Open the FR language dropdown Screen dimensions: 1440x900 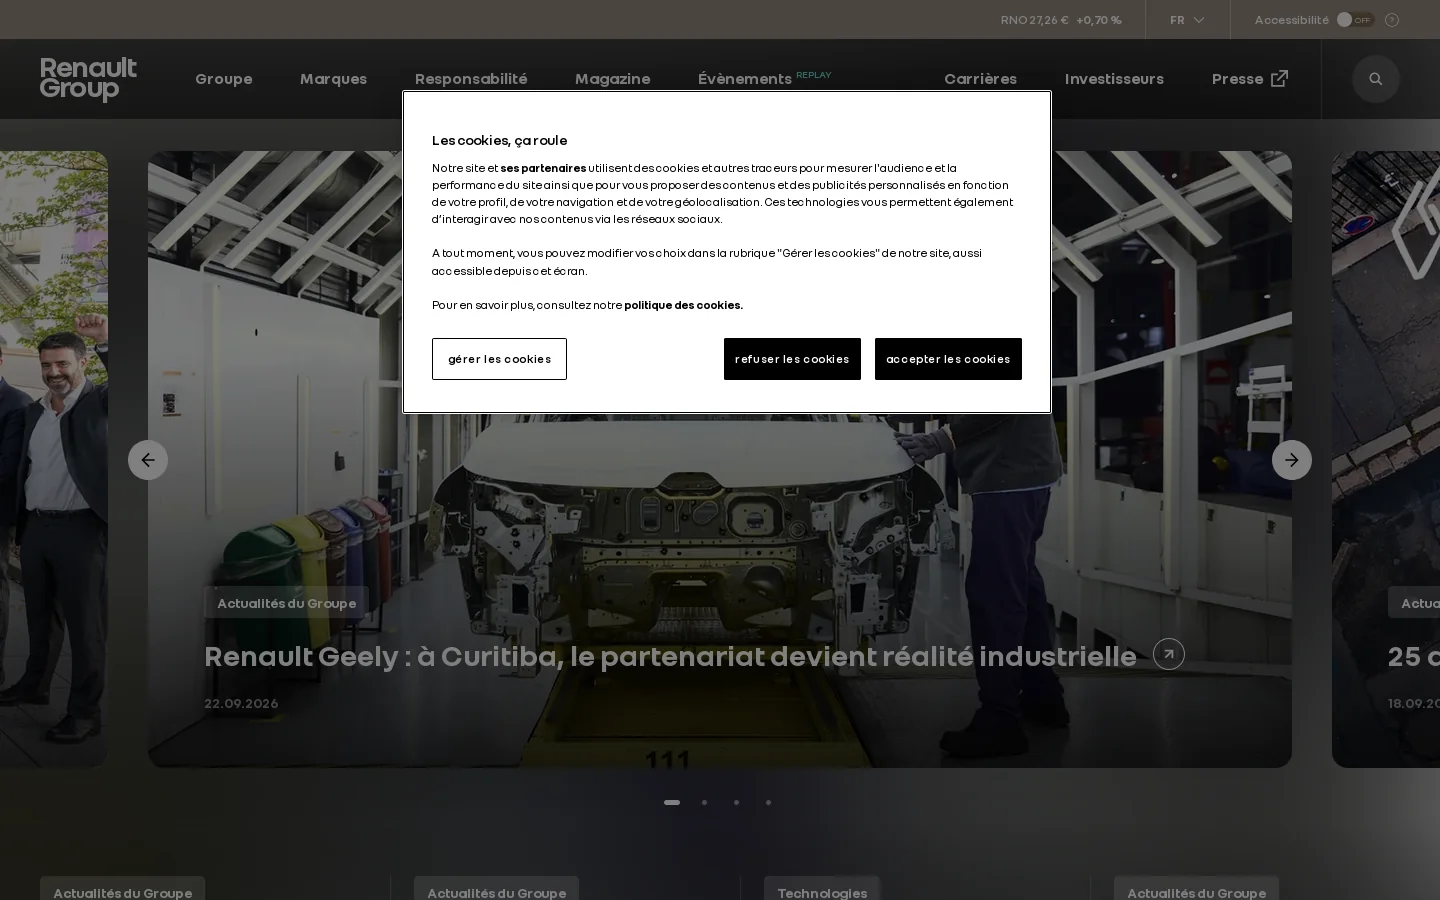coord(1187,20)
